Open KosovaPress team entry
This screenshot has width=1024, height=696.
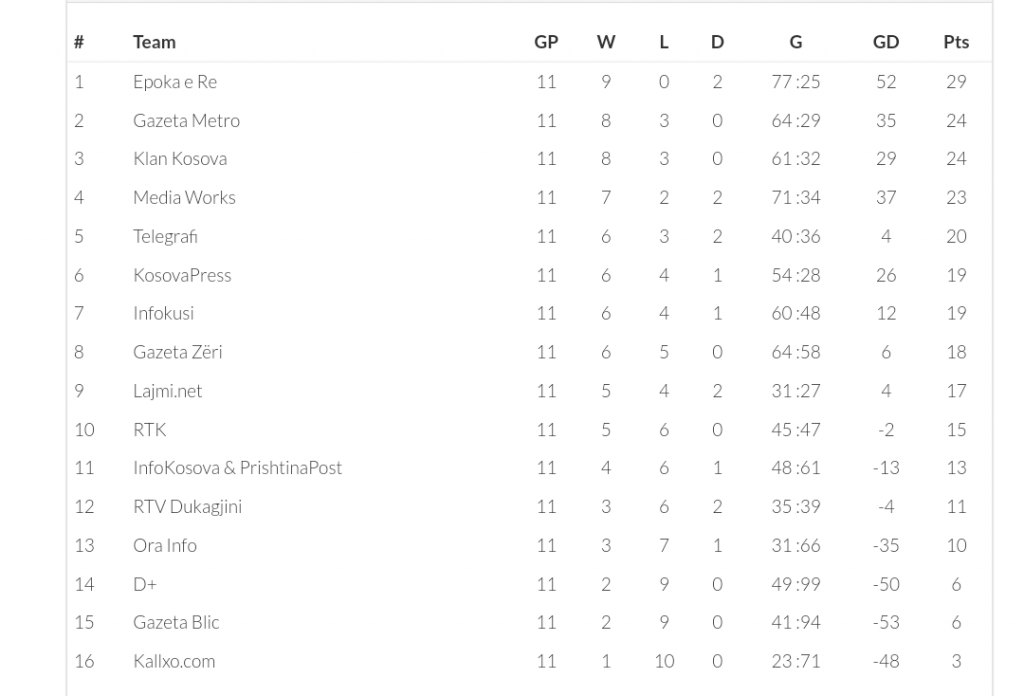pyautogui.click(x=182, y=275)
